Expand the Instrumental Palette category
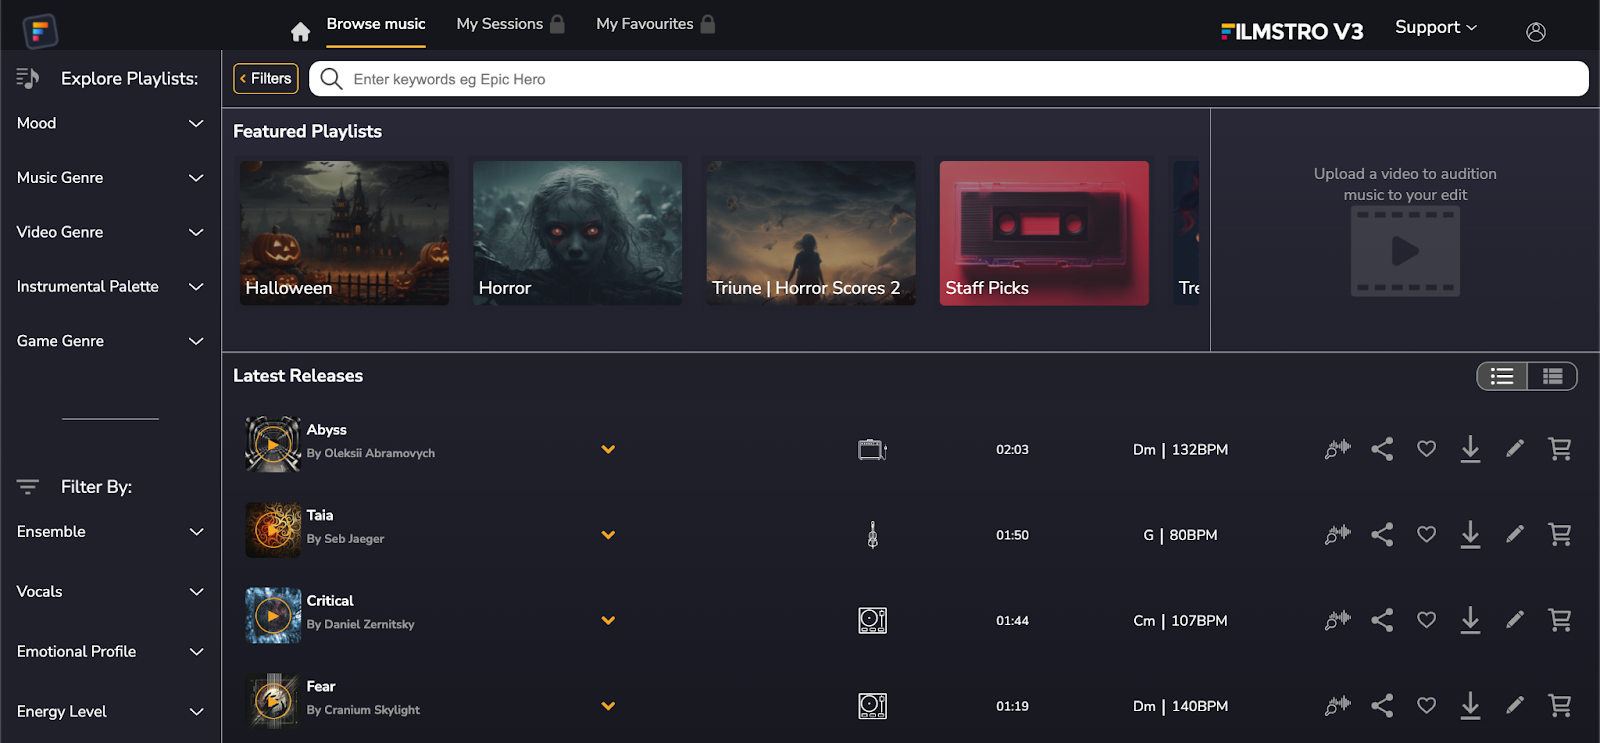This screenshot has height=743, width=1600. pos(110,287)
